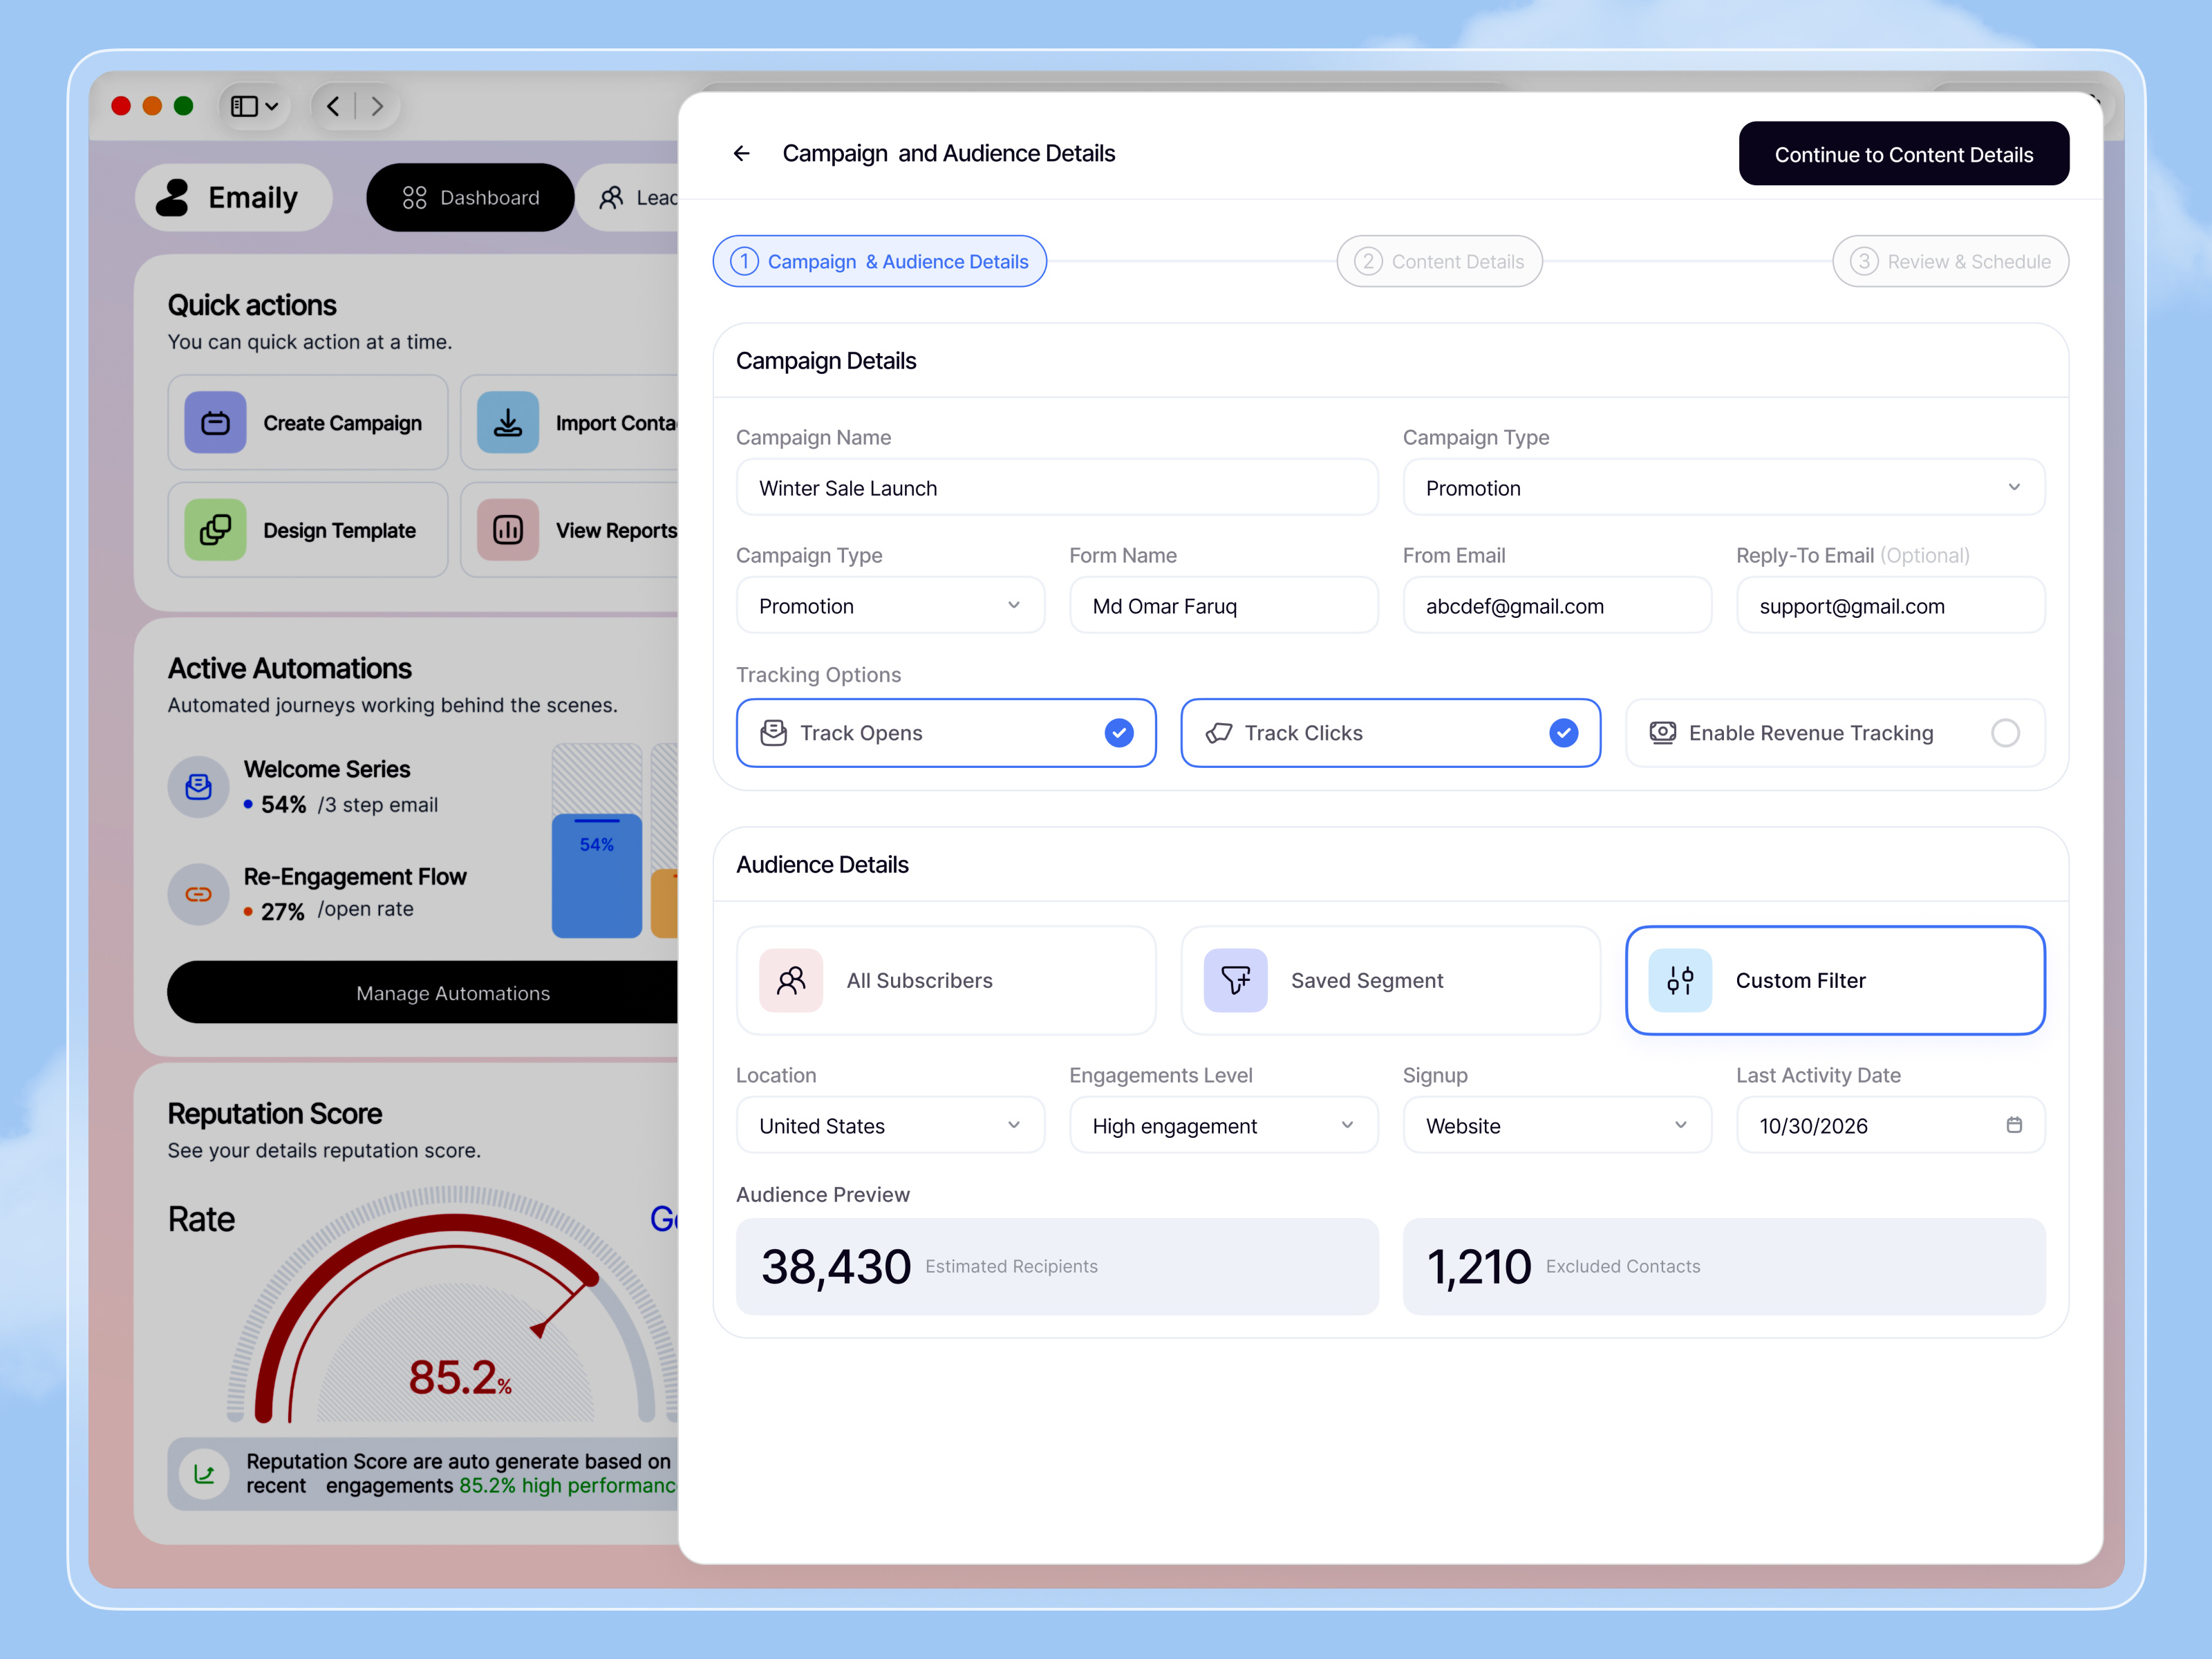Click the back arrow beside Campaign and Audience Details
This screenshot has height=1659, width=2212.
pos(742,153)
